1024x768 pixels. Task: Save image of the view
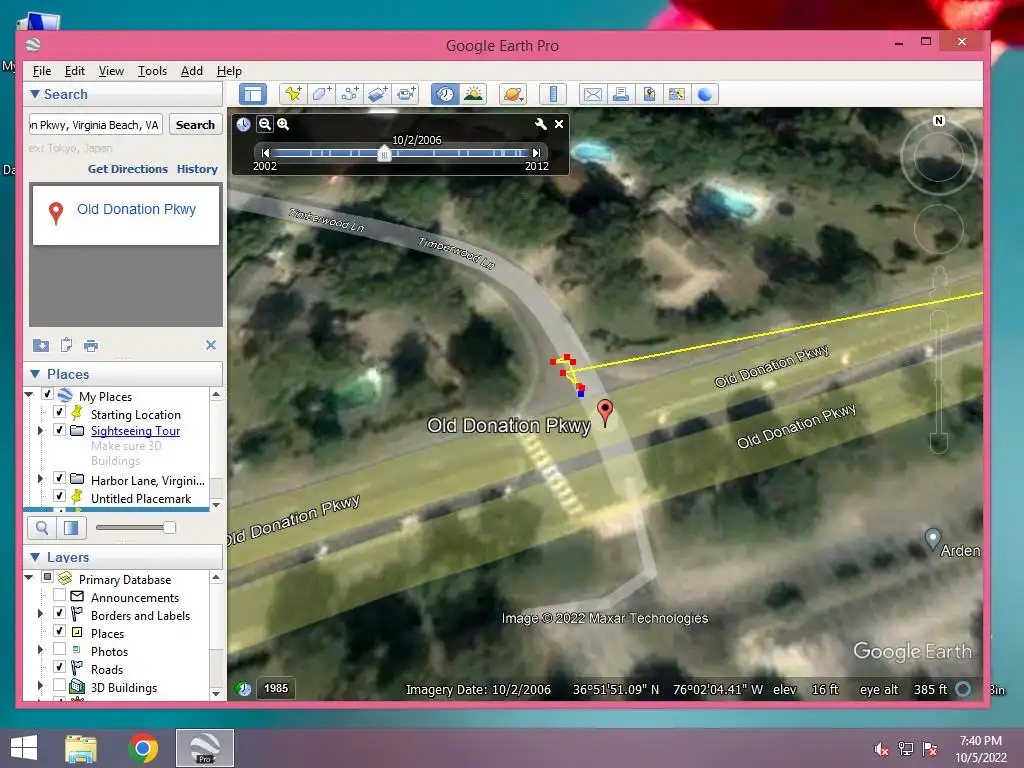tap(648, 94)
